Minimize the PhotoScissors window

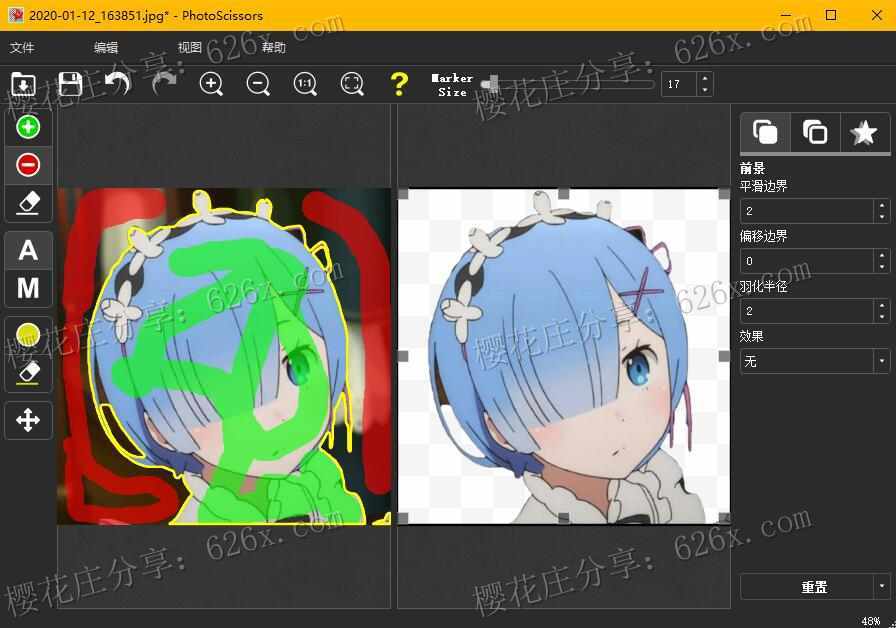click(x=786, y=15)
